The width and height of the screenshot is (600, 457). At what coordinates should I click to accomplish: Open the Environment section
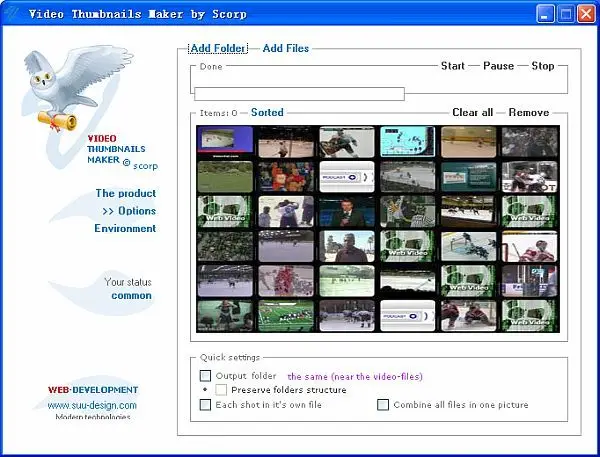point(125,228)
